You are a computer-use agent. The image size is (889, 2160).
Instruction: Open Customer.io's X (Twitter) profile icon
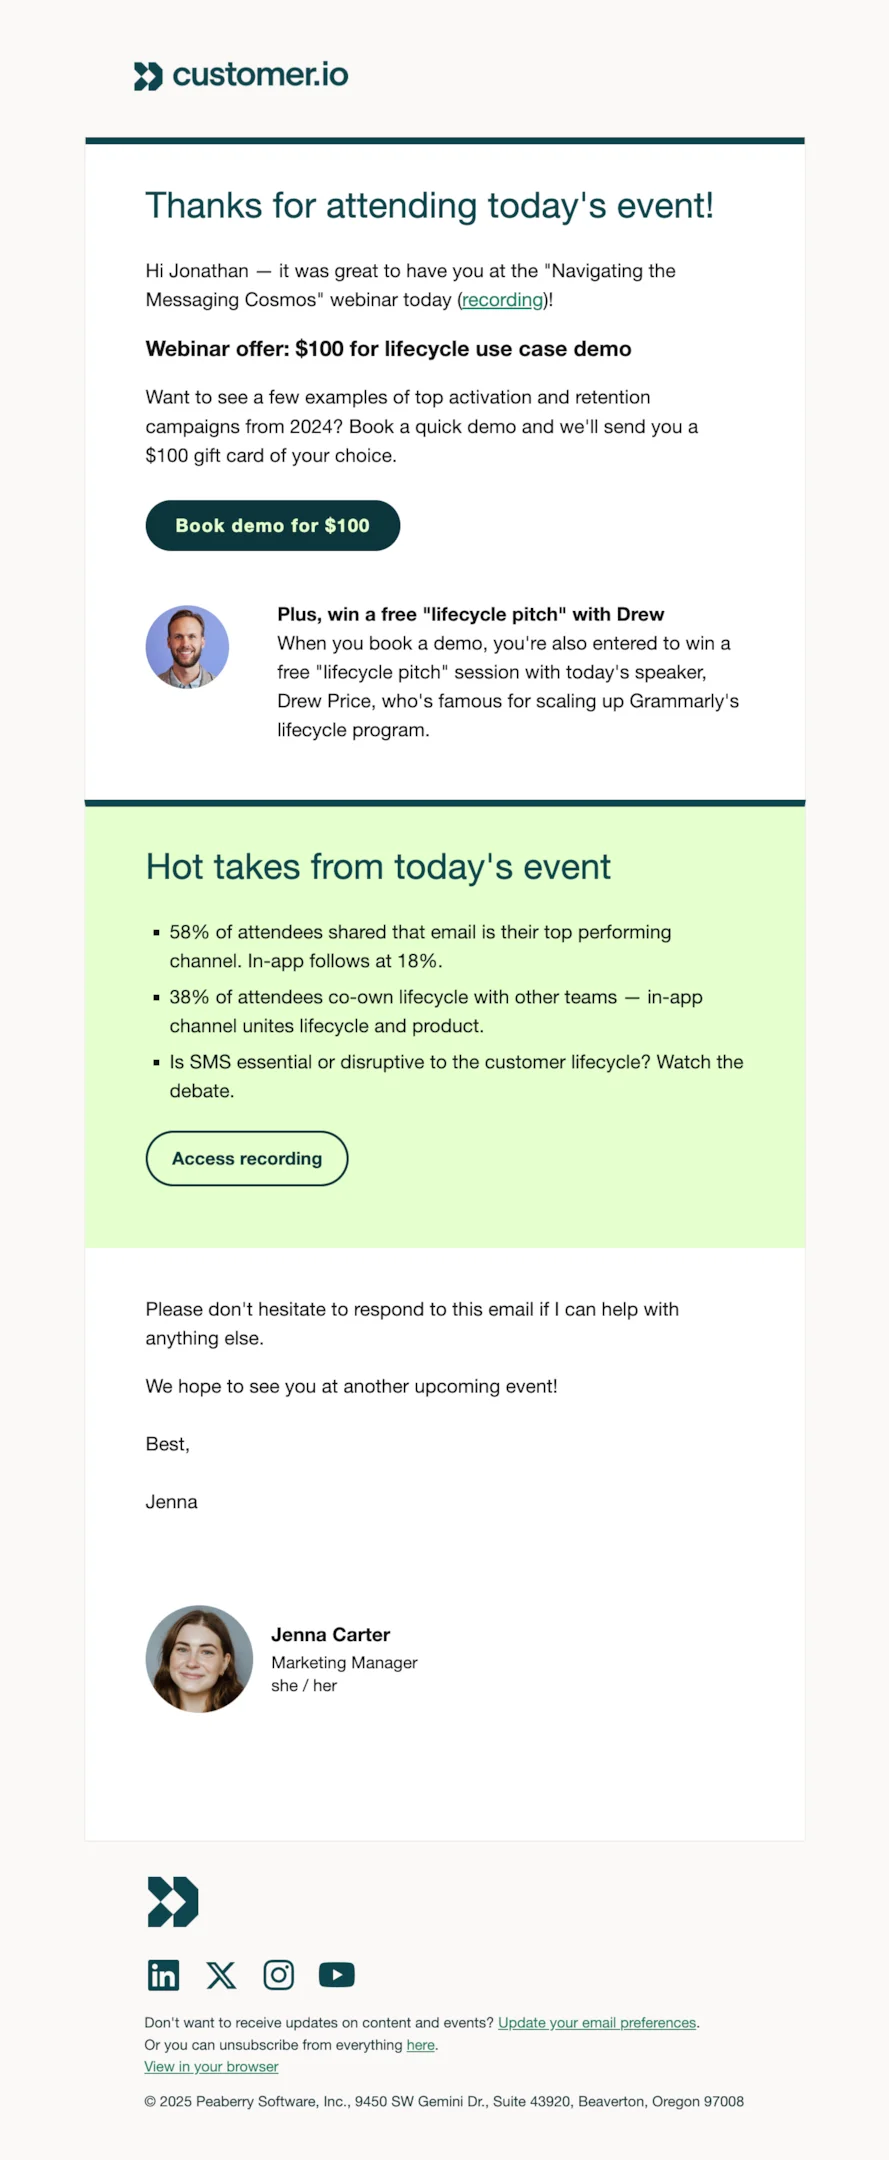(221, 1975)
